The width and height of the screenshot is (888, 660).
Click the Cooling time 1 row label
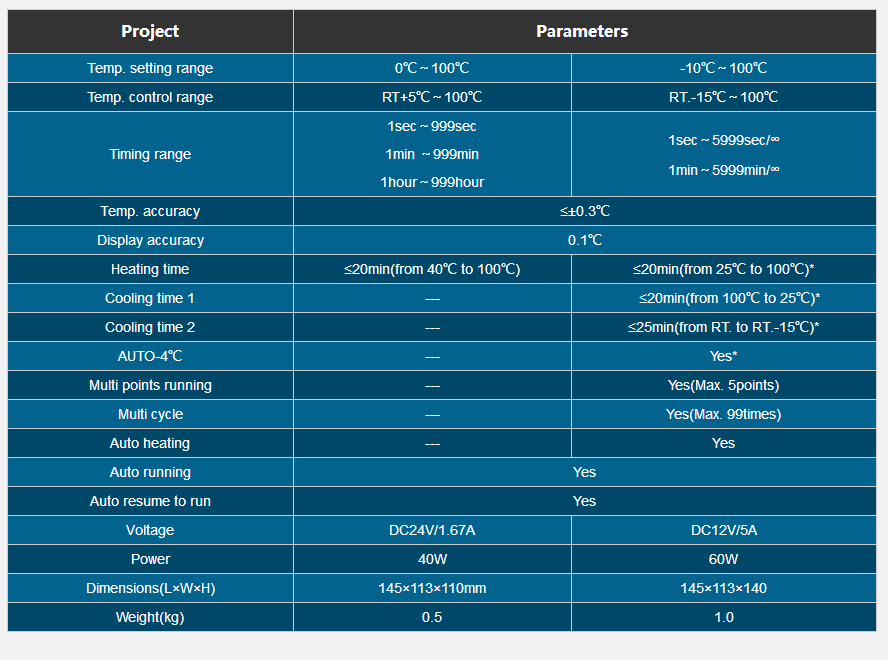pos(150,298)
